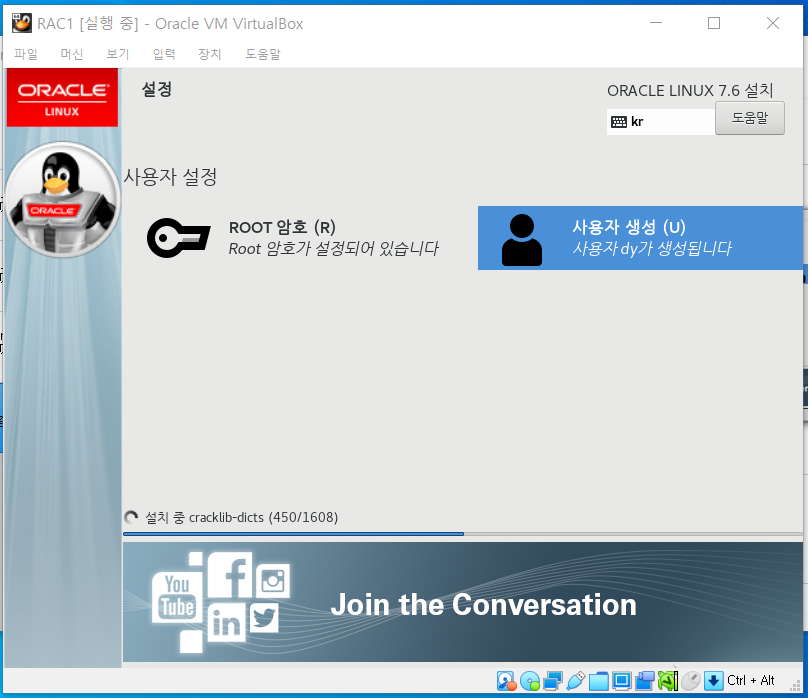Maximize the RAC1 VirtualBox window
Viewport: 808px width, 698px height.
tap(714, 23)
